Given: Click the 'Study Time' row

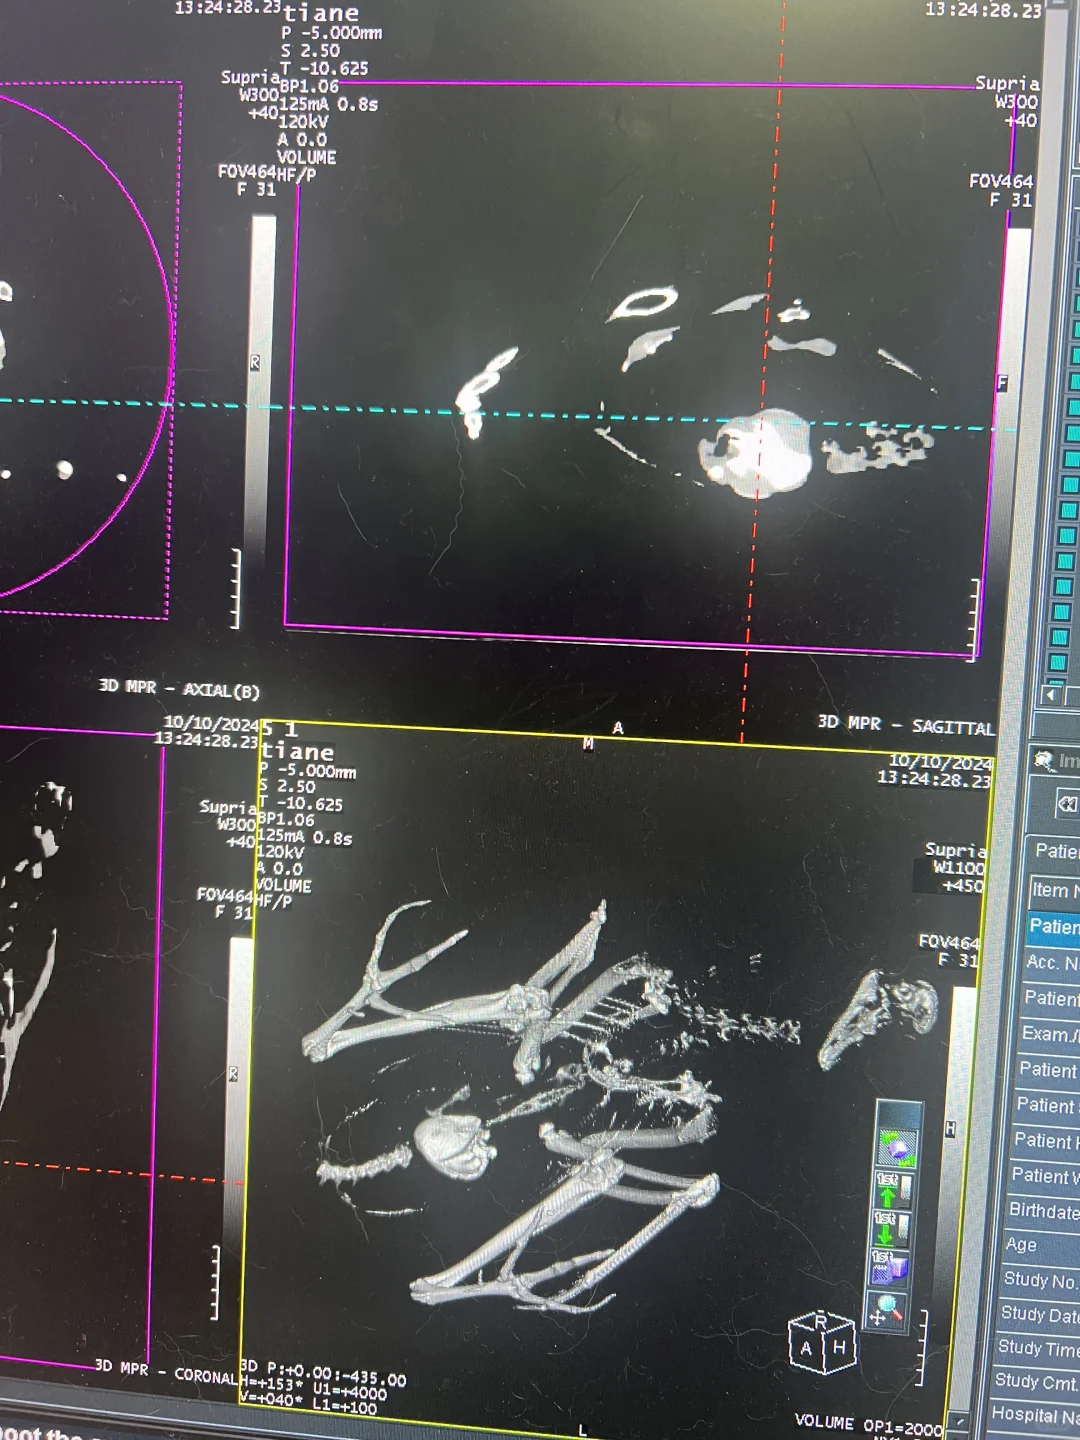Looking at the screenshot, I should (x=1036, y=1348).
